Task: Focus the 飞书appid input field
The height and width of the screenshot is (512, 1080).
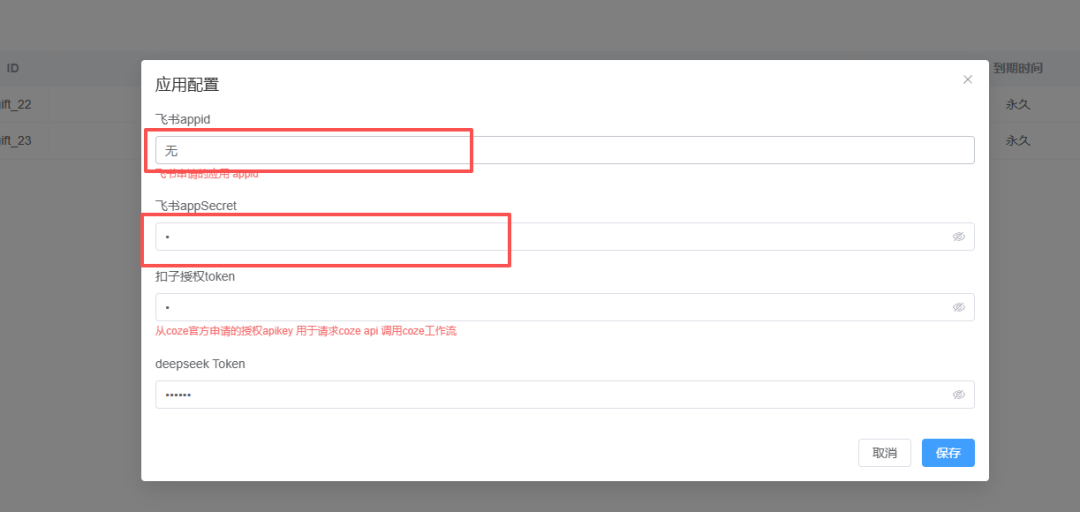Action: coord(565,150)
